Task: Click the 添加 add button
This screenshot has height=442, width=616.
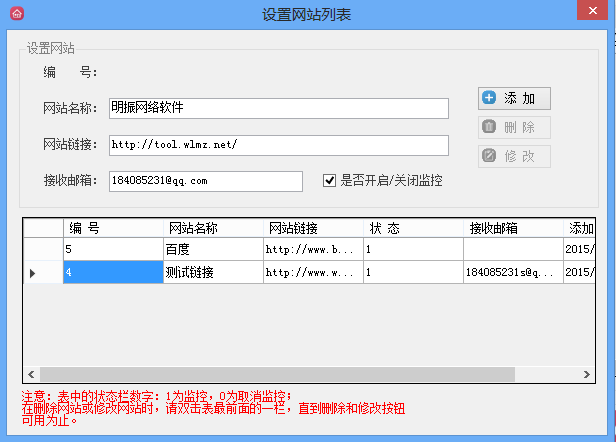Action: click(514, 98)
